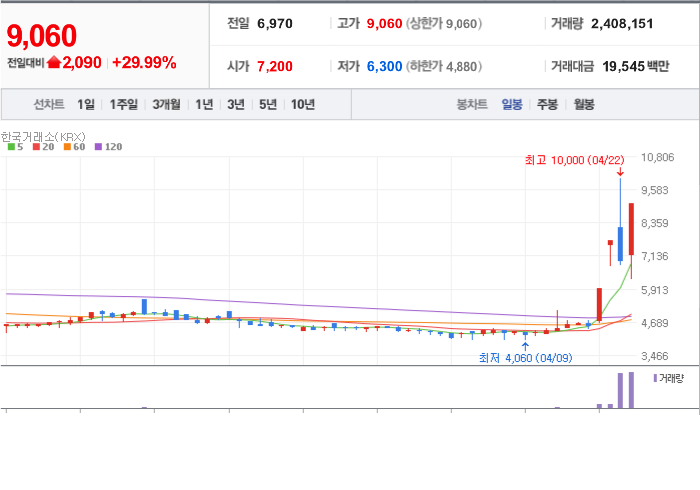Click the green 5-day moving average swatch

[12, 147]
